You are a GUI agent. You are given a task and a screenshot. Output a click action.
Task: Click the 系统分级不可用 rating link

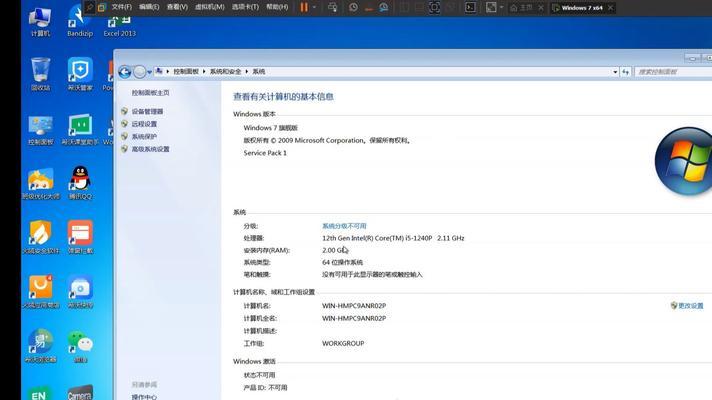coord(344,226)
